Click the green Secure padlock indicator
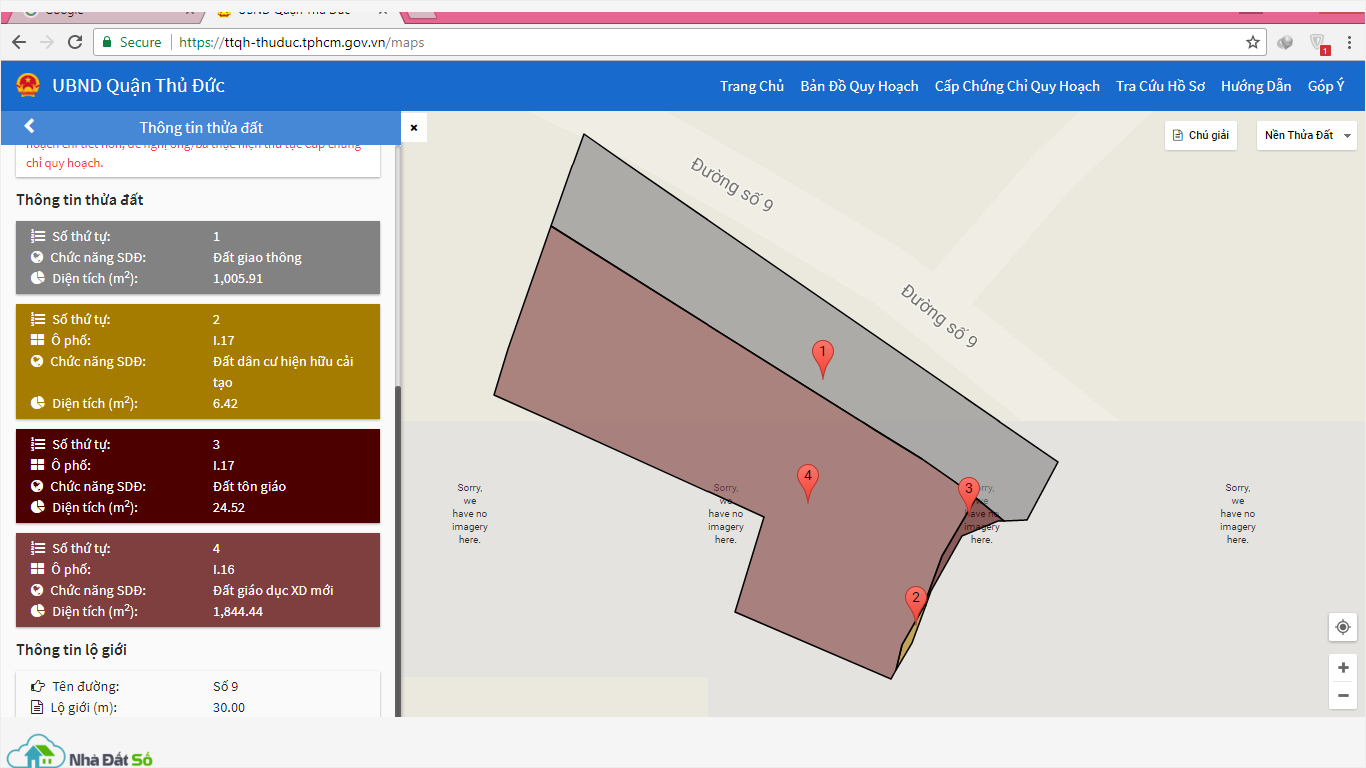The width and height of the screenshot is (1366, 768). pyautogui.click(x=131, y=42)
